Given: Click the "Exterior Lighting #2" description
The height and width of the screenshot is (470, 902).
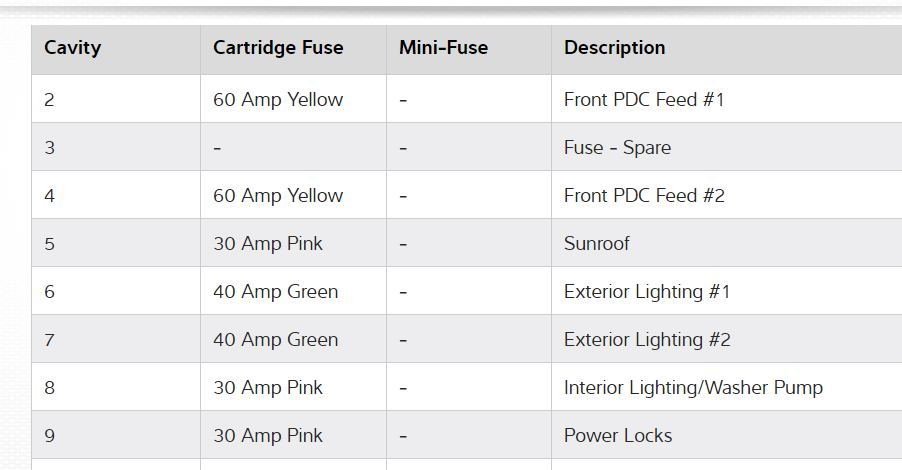Looking at the screenshot, I should (x=647, y=340).
